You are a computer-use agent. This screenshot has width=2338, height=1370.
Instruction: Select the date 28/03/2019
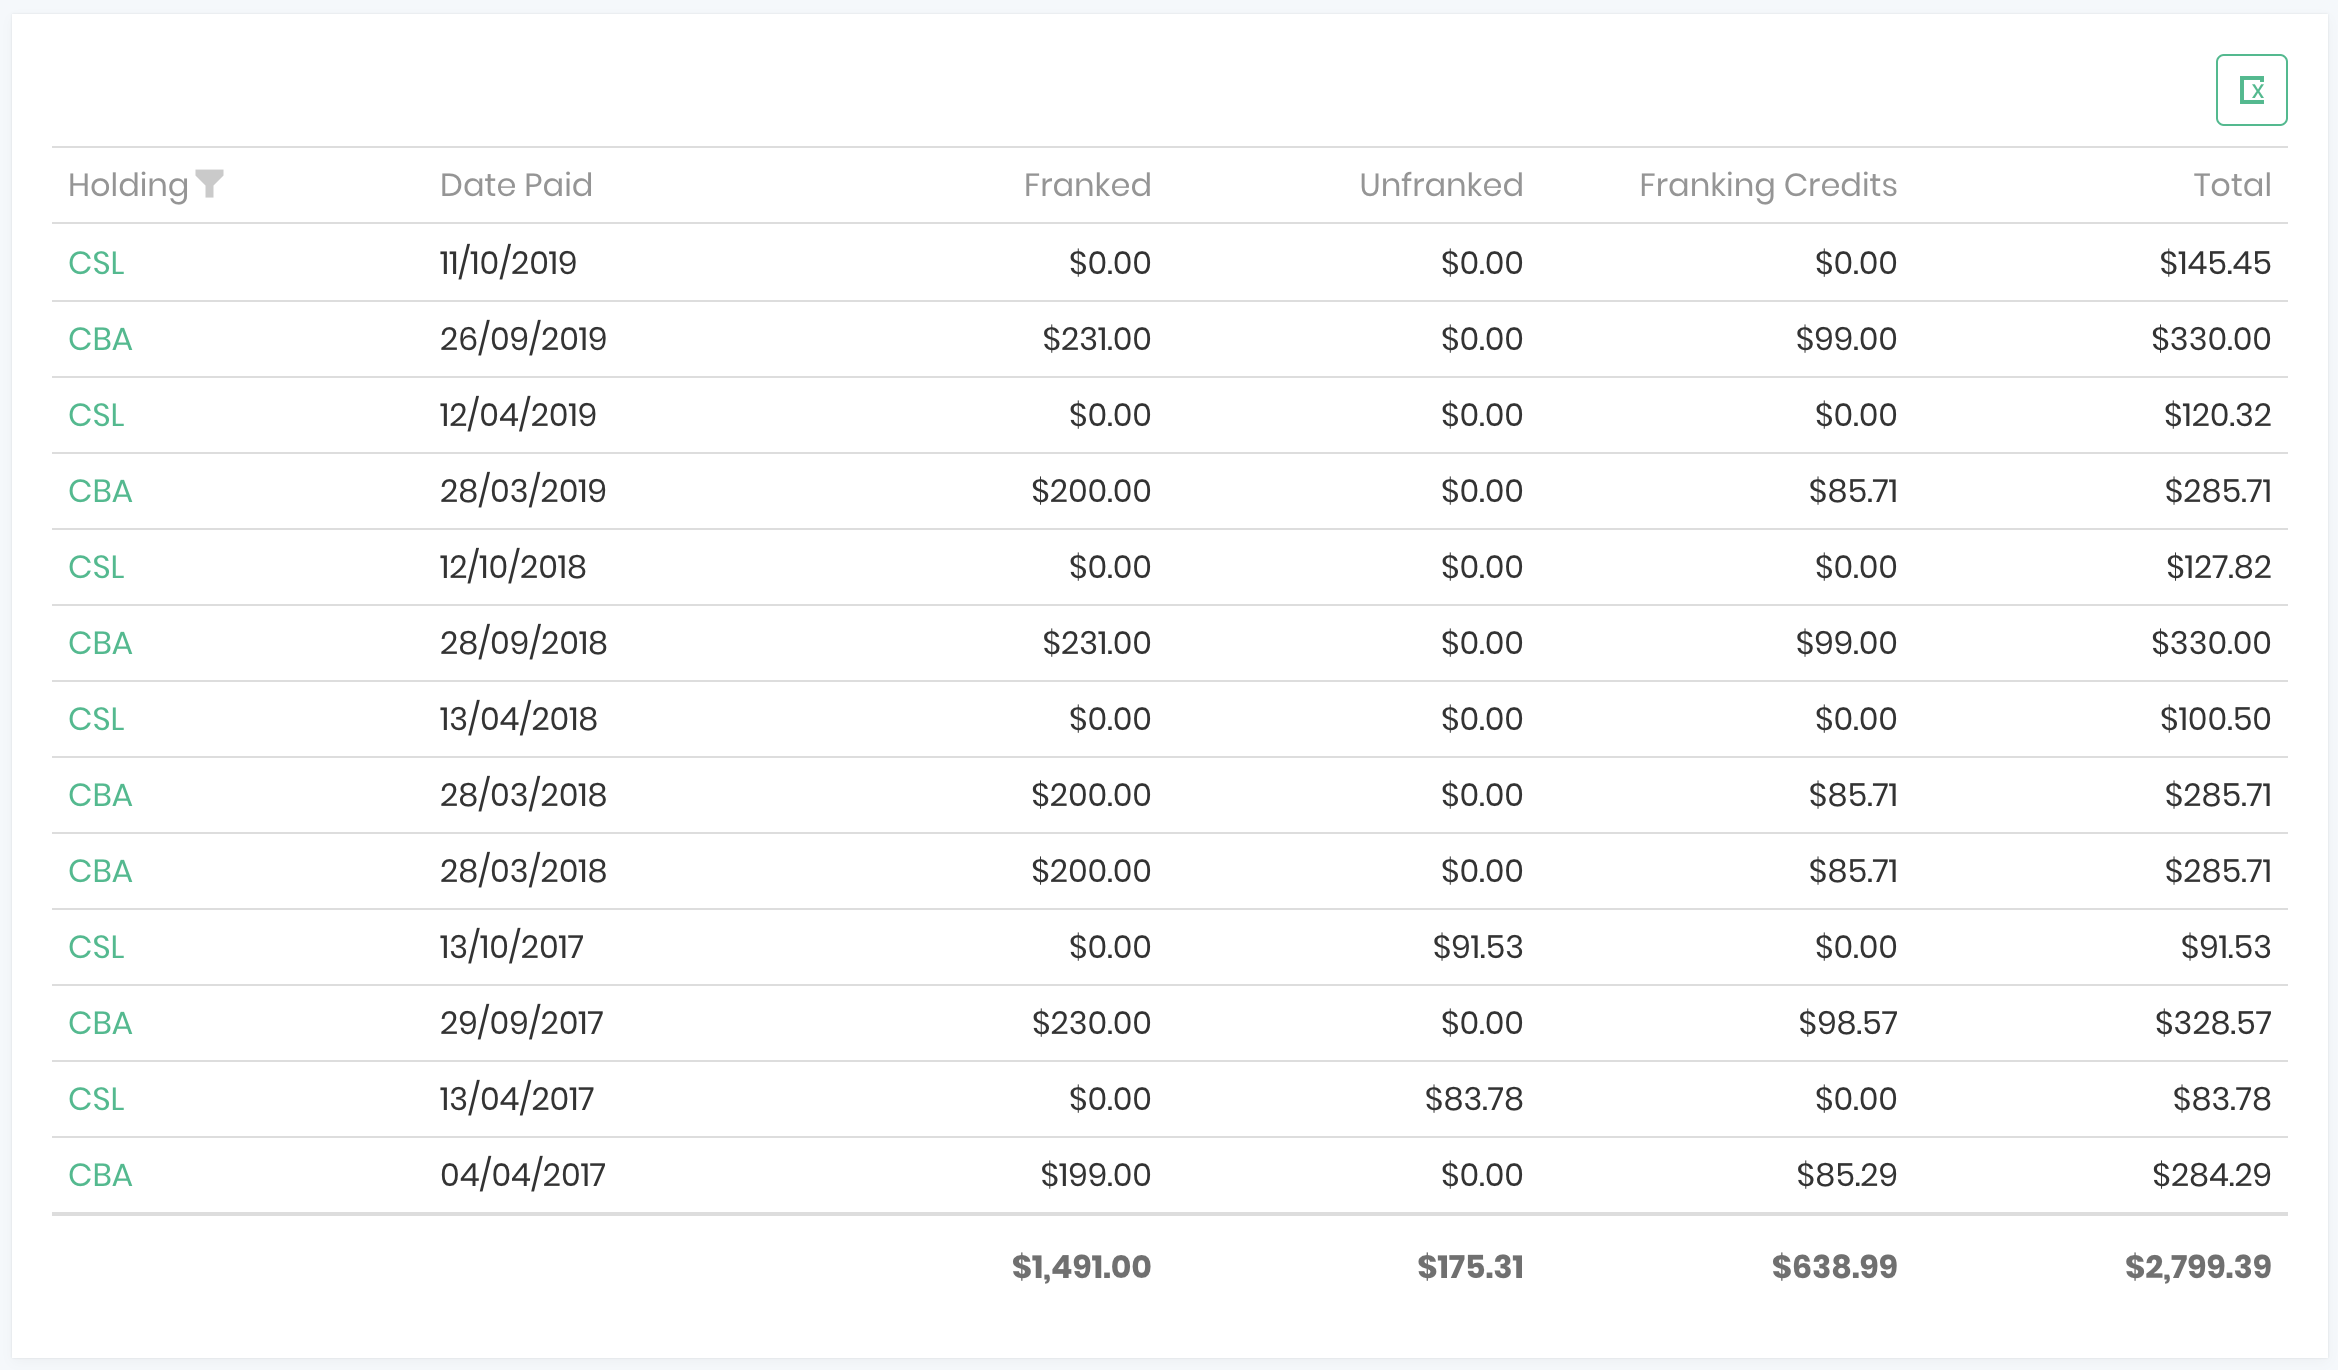(523, 491)
